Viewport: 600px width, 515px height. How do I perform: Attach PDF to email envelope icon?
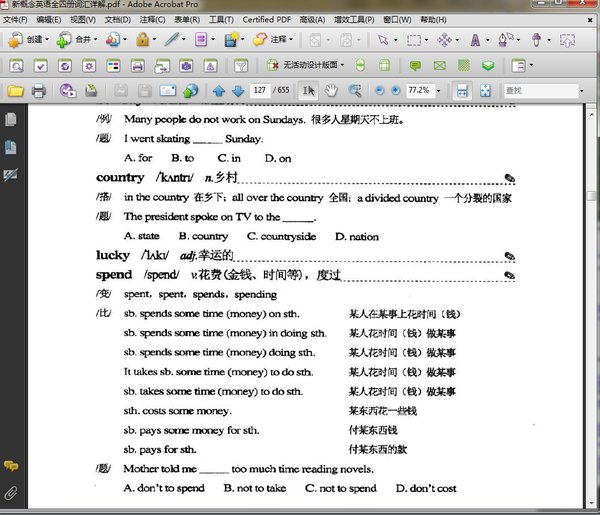(168, 91)
